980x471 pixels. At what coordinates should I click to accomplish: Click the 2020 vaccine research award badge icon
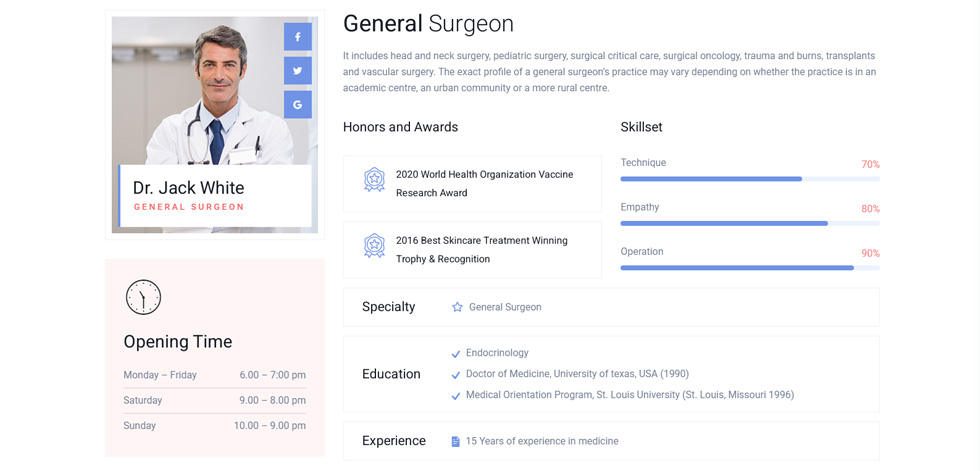point(374,180)
